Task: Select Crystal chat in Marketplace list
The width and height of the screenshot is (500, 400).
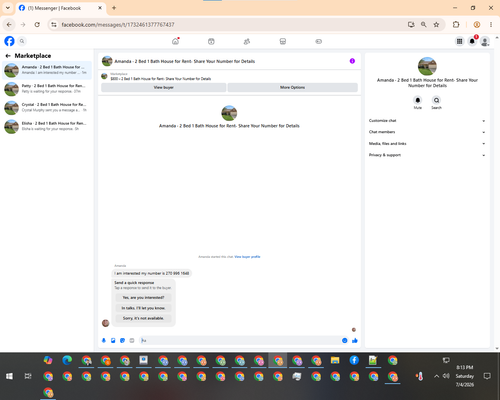Action: pyautogui.click(x=47, y=107)
